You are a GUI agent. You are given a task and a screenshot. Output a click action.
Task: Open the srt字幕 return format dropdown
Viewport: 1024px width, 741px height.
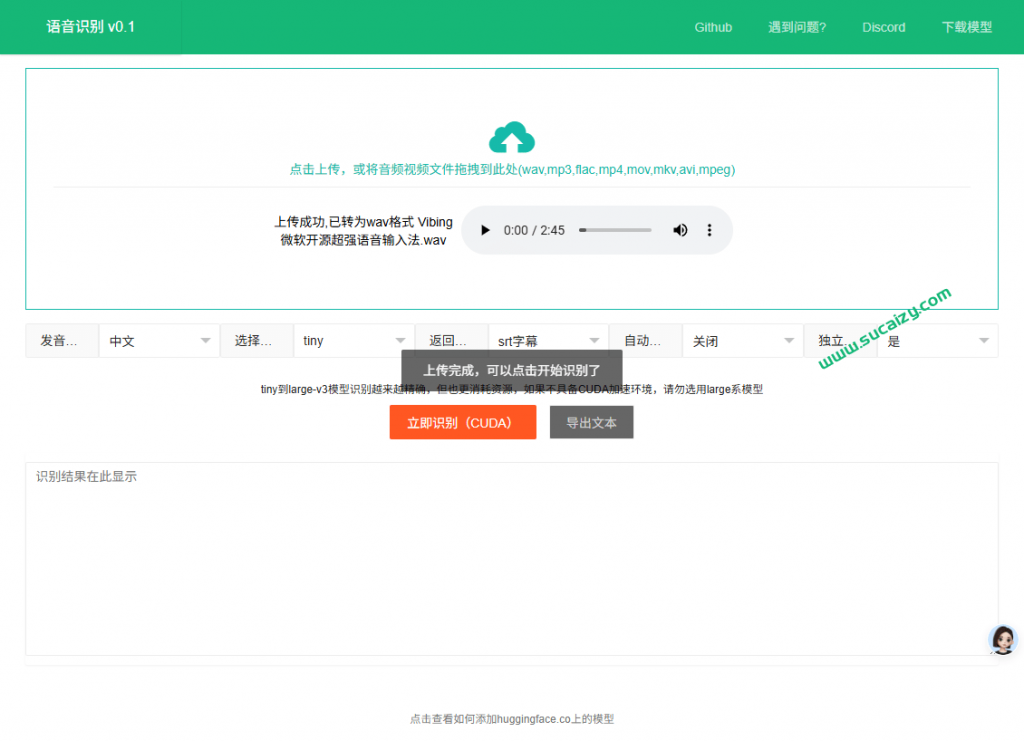[548, 341]
